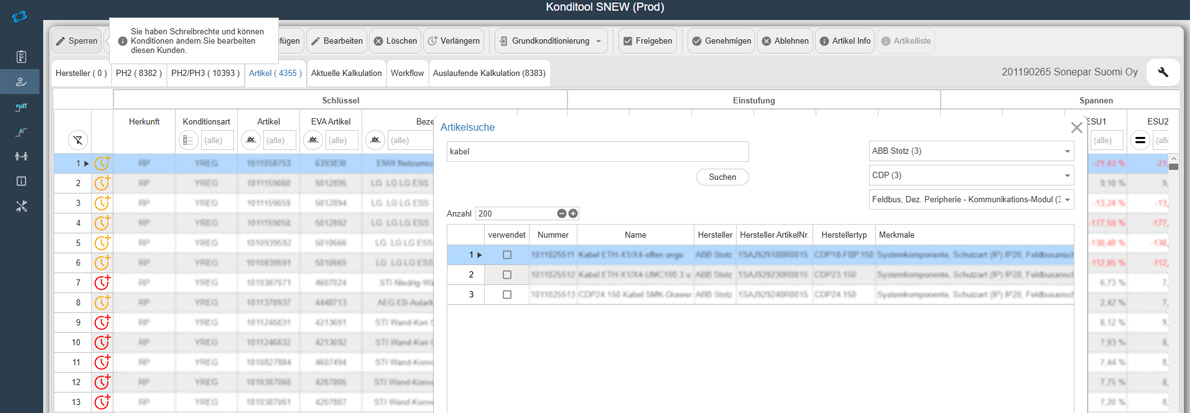1190x413 pixels.
Task: Select the customer-check sidebar icon
Action: tap(21, 82)
